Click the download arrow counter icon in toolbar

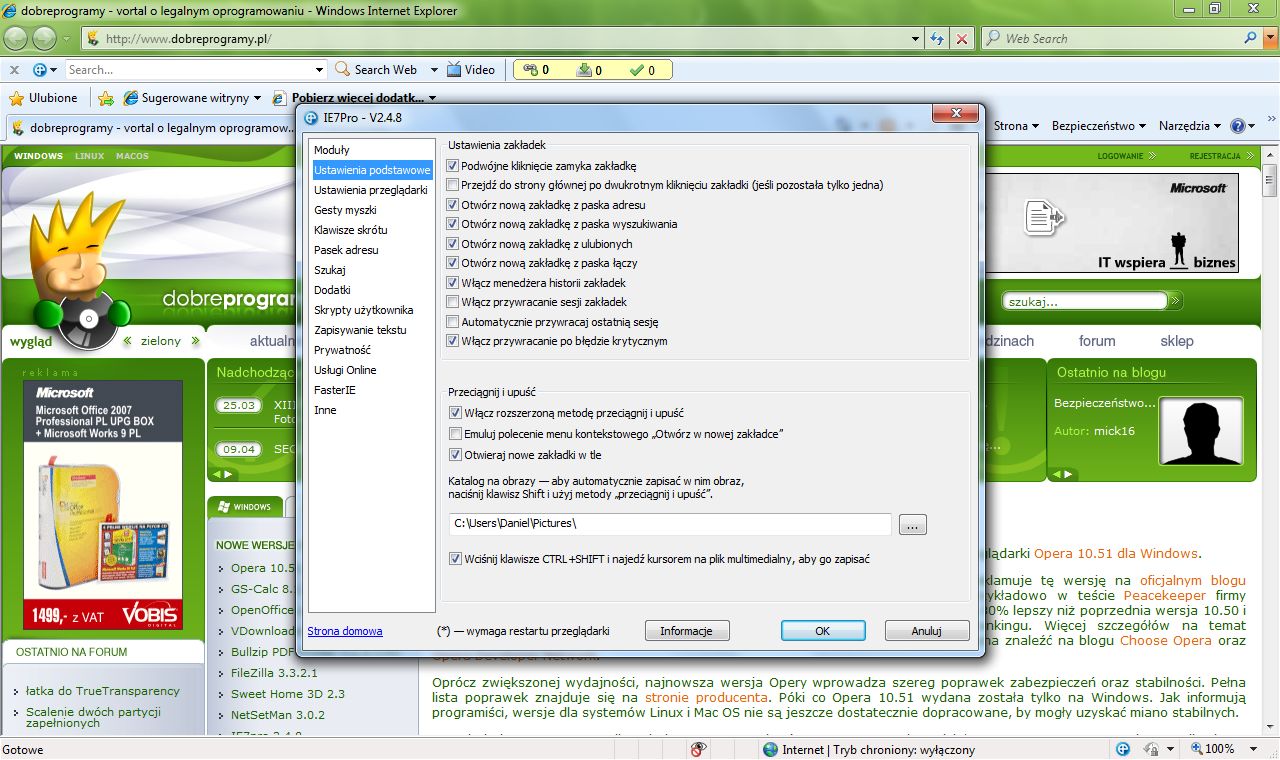pyautogui.click(x=584, y=70)
